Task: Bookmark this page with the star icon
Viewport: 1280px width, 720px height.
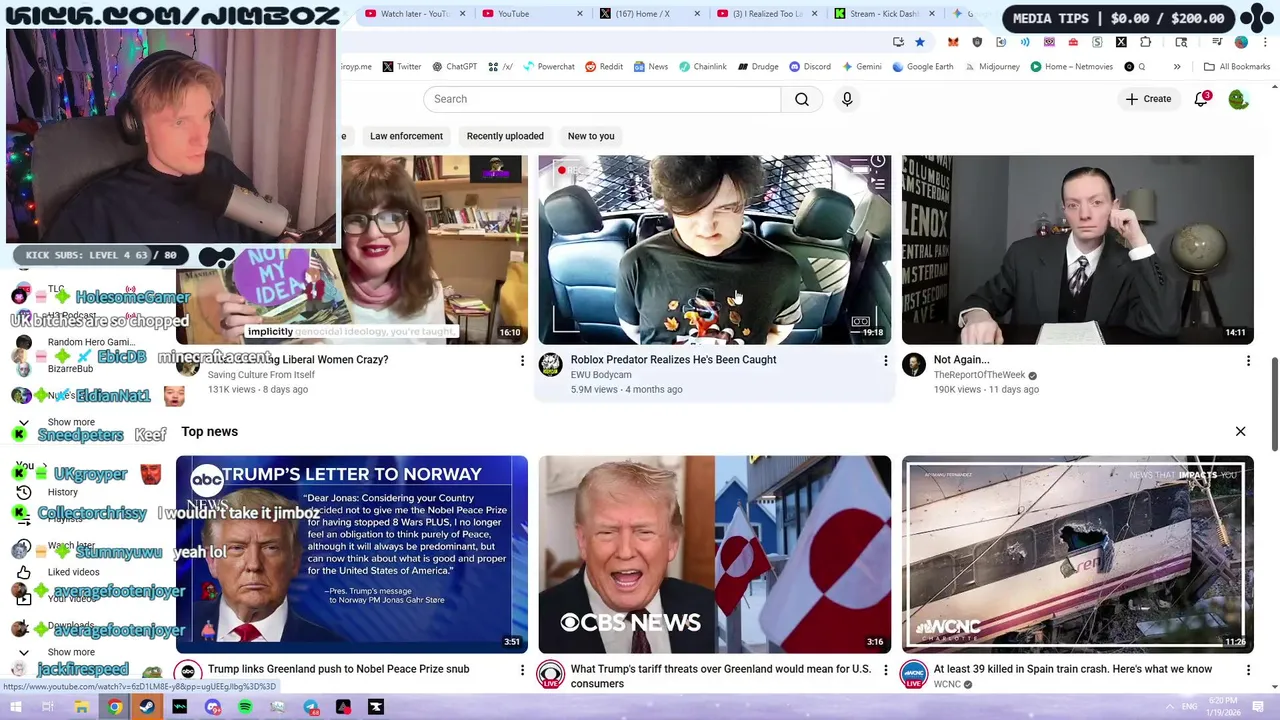Action: [x=920, y=42]
